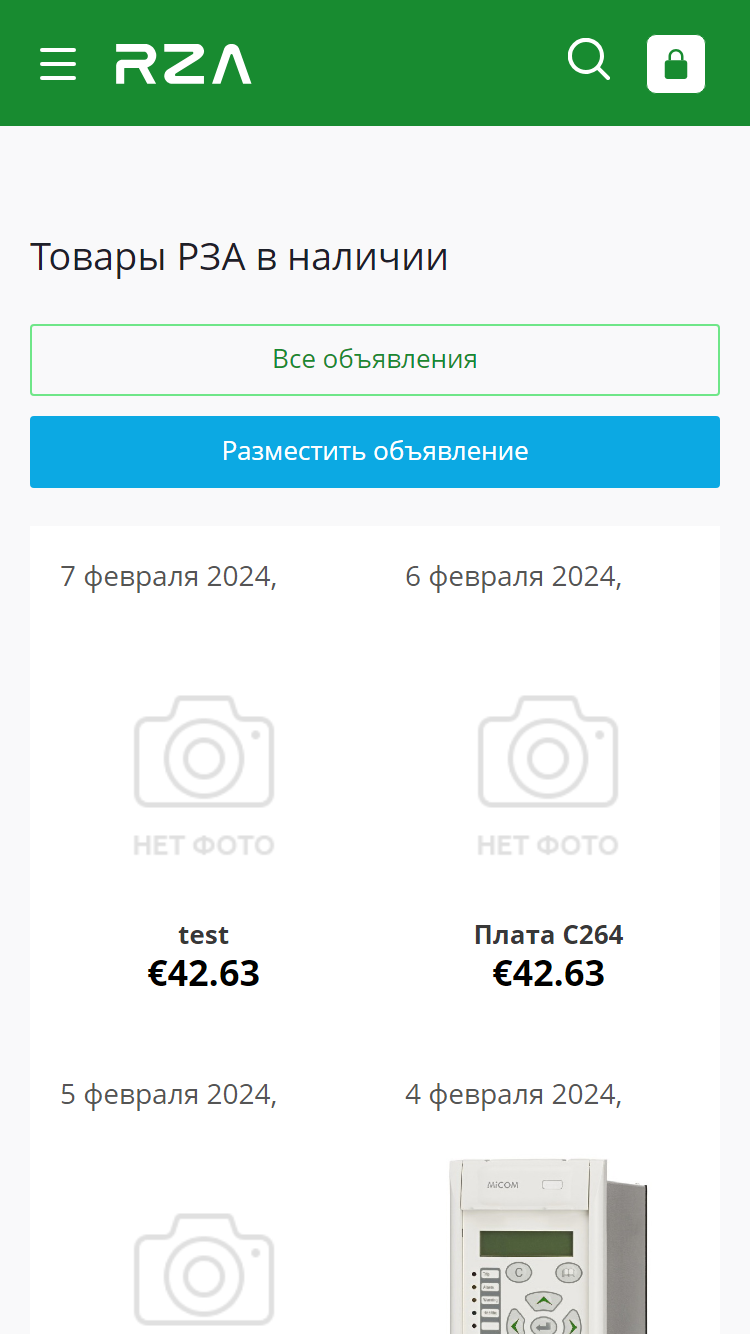
Task: Open the search magnifier icon
Action: pyautogui.click(x=589, y=60)
